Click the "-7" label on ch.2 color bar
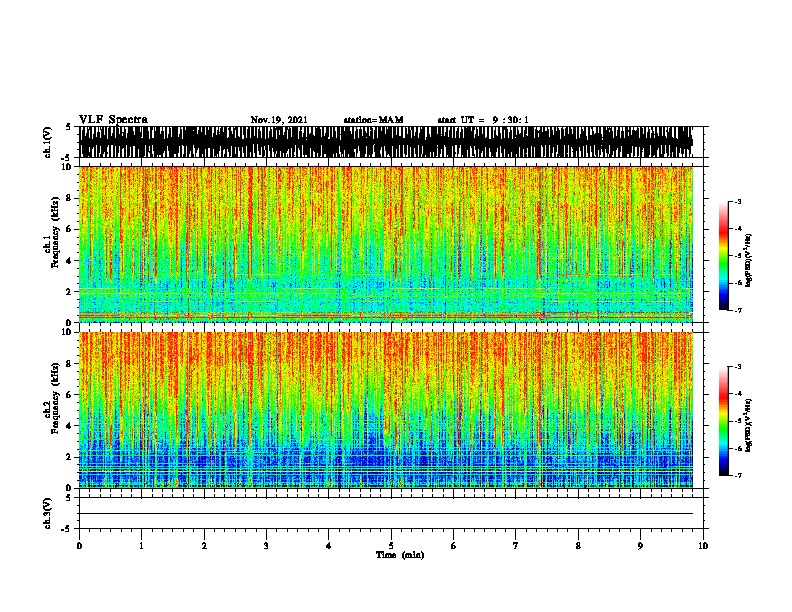The width and height of the screenshot is (792, 612). pyautogui.click(x=737, y=475)
